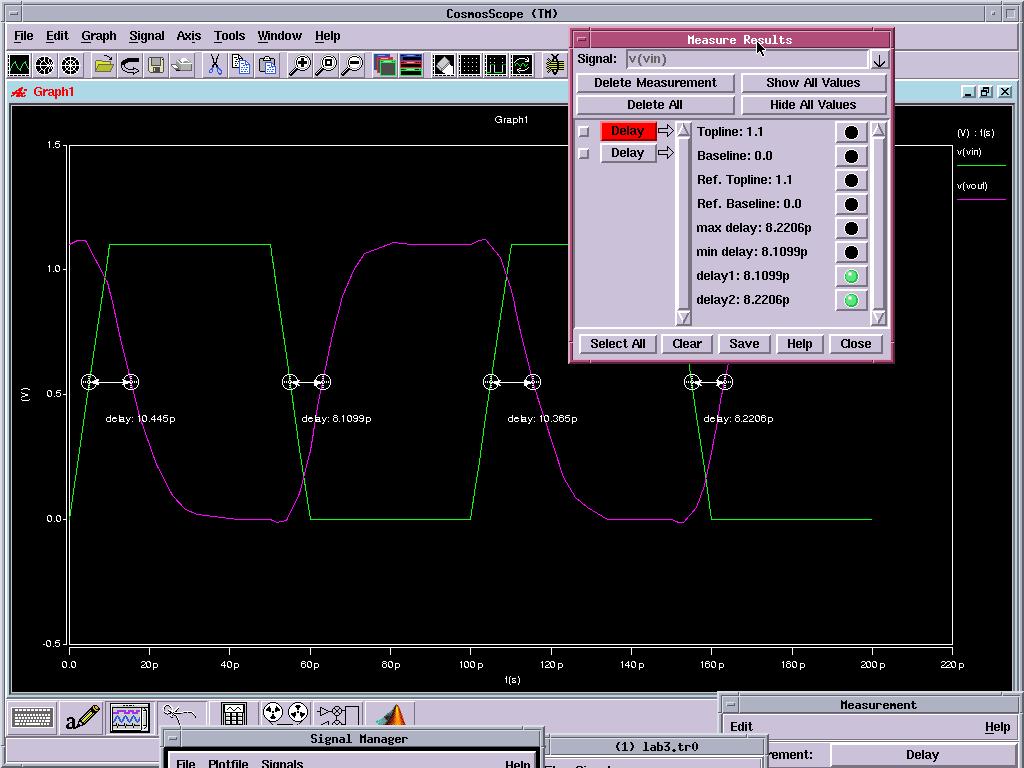Click the eraser toolbar icon
Image resolution: width=1024 pixels, height=768 pixels.
click(x=443, y=65)
